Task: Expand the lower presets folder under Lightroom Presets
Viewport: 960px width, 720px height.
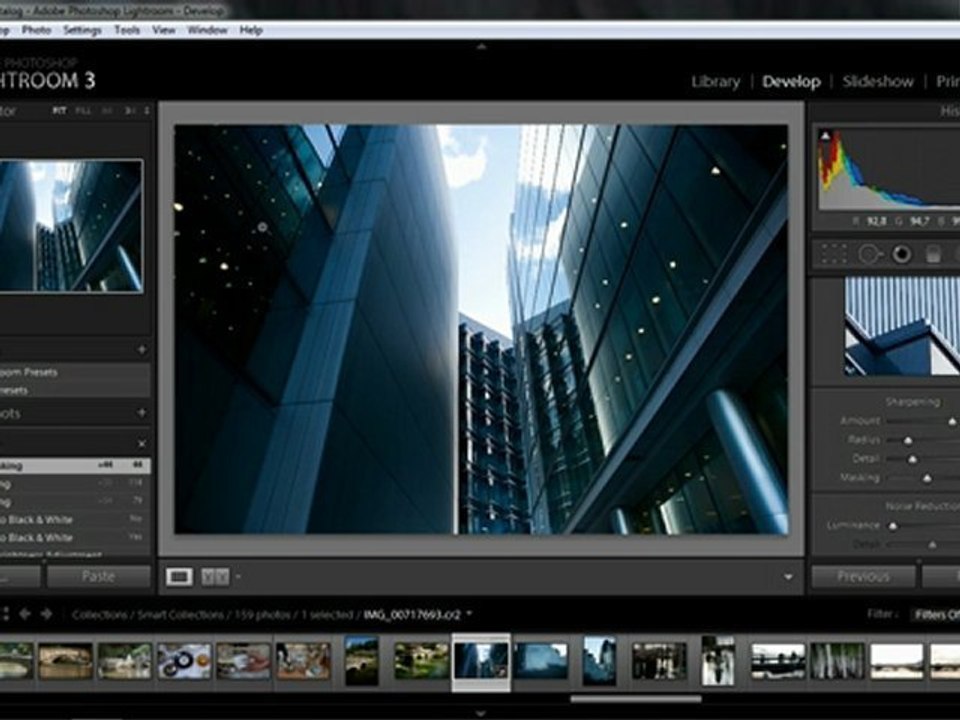Action: 75,390
